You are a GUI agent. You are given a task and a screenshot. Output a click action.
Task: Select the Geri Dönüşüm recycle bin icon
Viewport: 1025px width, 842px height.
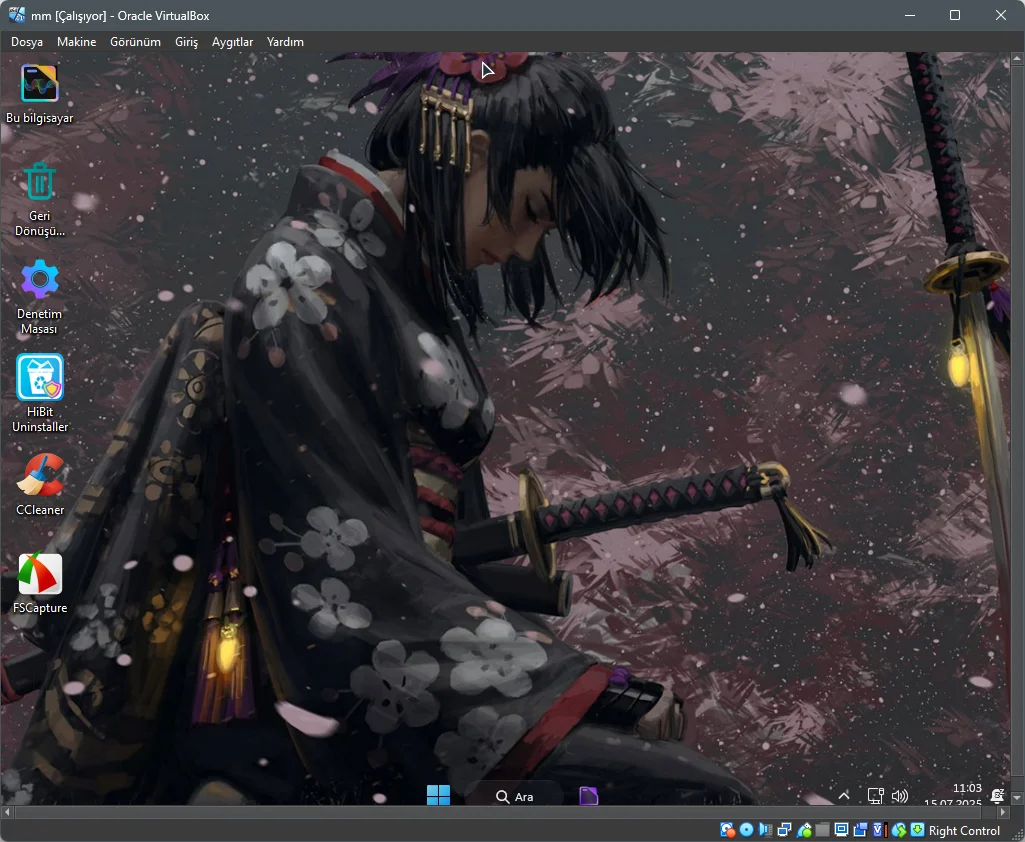point(39,198)
